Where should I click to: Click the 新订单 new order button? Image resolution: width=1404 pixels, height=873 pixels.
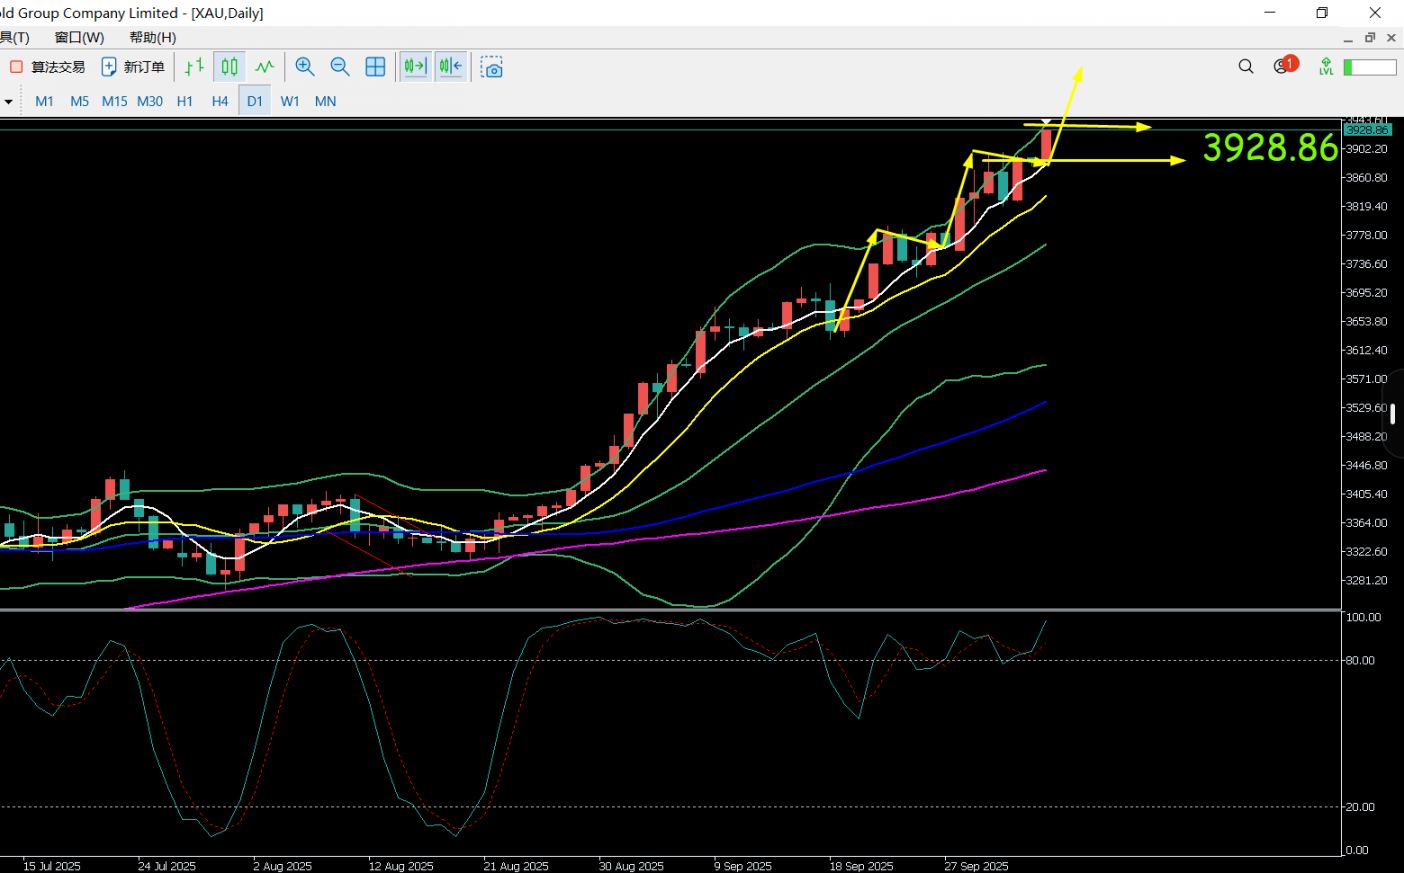tap(133, 67)
